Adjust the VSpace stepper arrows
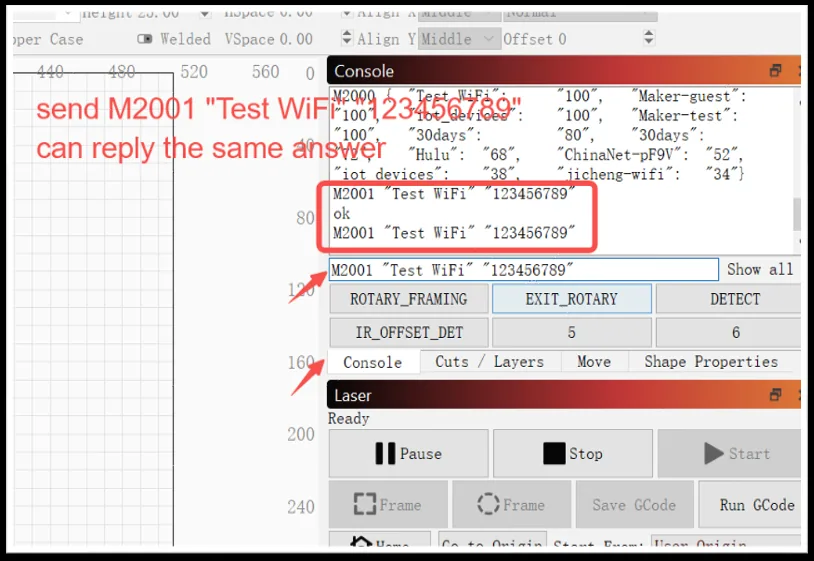814x561 pixels. (346, 38)
